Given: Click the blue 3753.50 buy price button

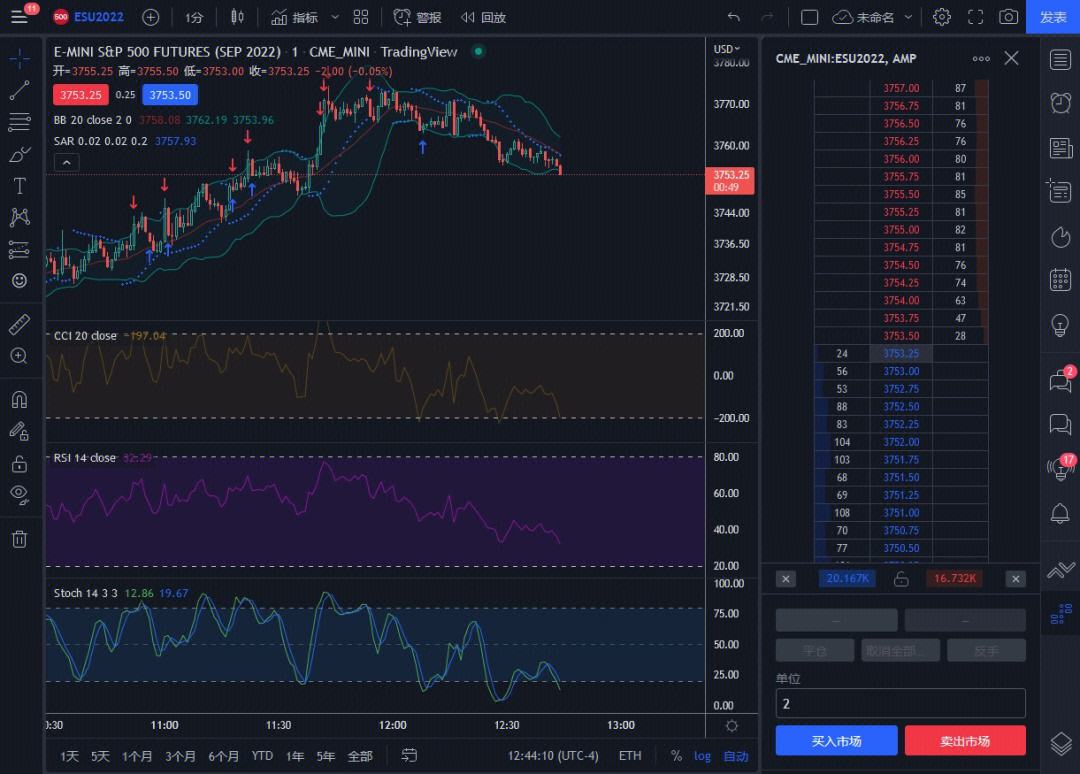Looking at the screenshot, I should (x=169, y=95).
